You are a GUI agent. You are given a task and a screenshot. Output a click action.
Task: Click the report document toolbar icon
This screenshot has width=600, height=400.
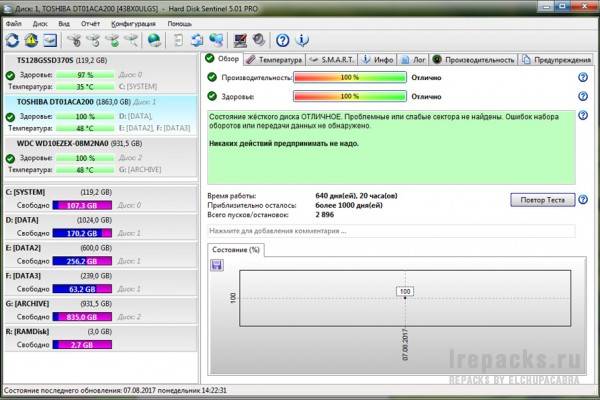click(178, 40)
